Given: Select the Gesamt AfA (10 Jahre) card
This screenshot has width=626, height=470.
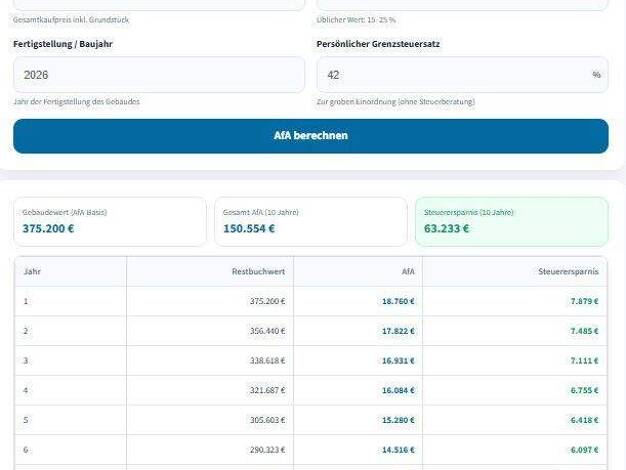Looking at the screenshot, I should (310, 221).
